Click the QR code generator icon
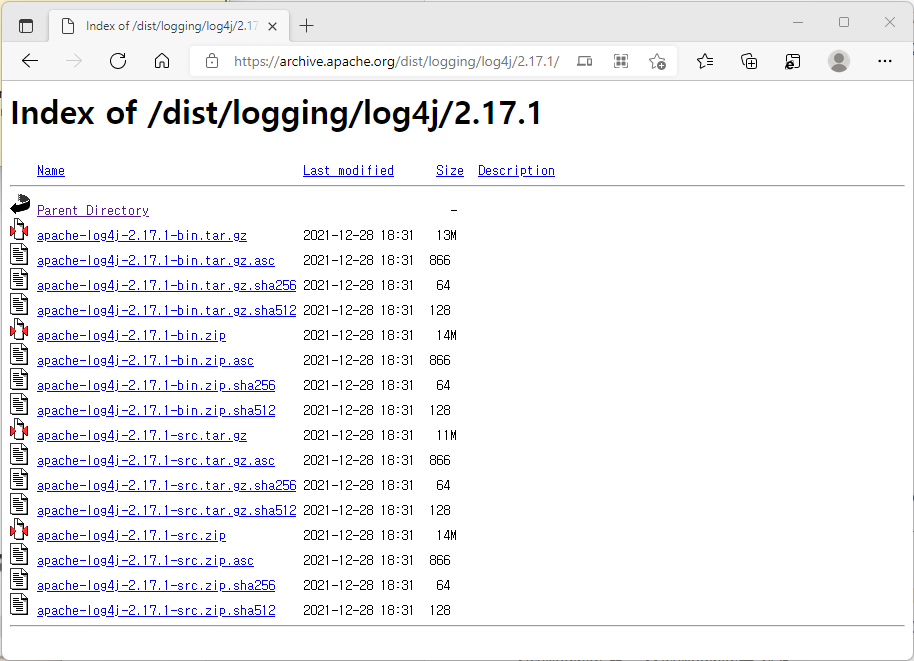The image size is (914, 661). (x=621, y=61)
